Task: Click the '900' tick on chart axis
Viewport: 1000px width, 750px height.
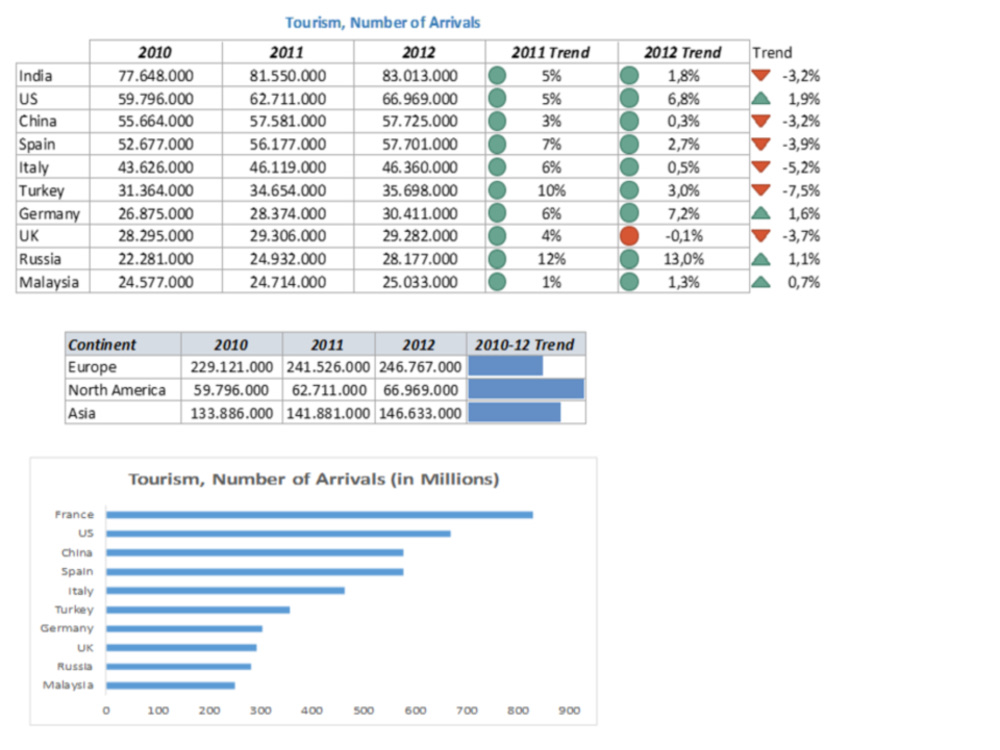Action: tap(569, 710)
